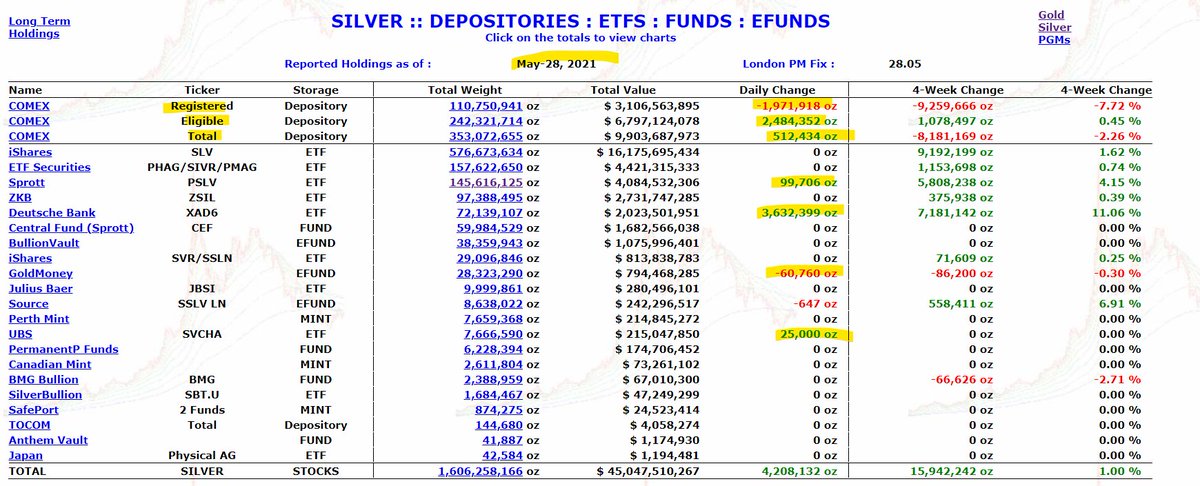View chart for ETF Securities weight 157,622,650

pos(486,167)
